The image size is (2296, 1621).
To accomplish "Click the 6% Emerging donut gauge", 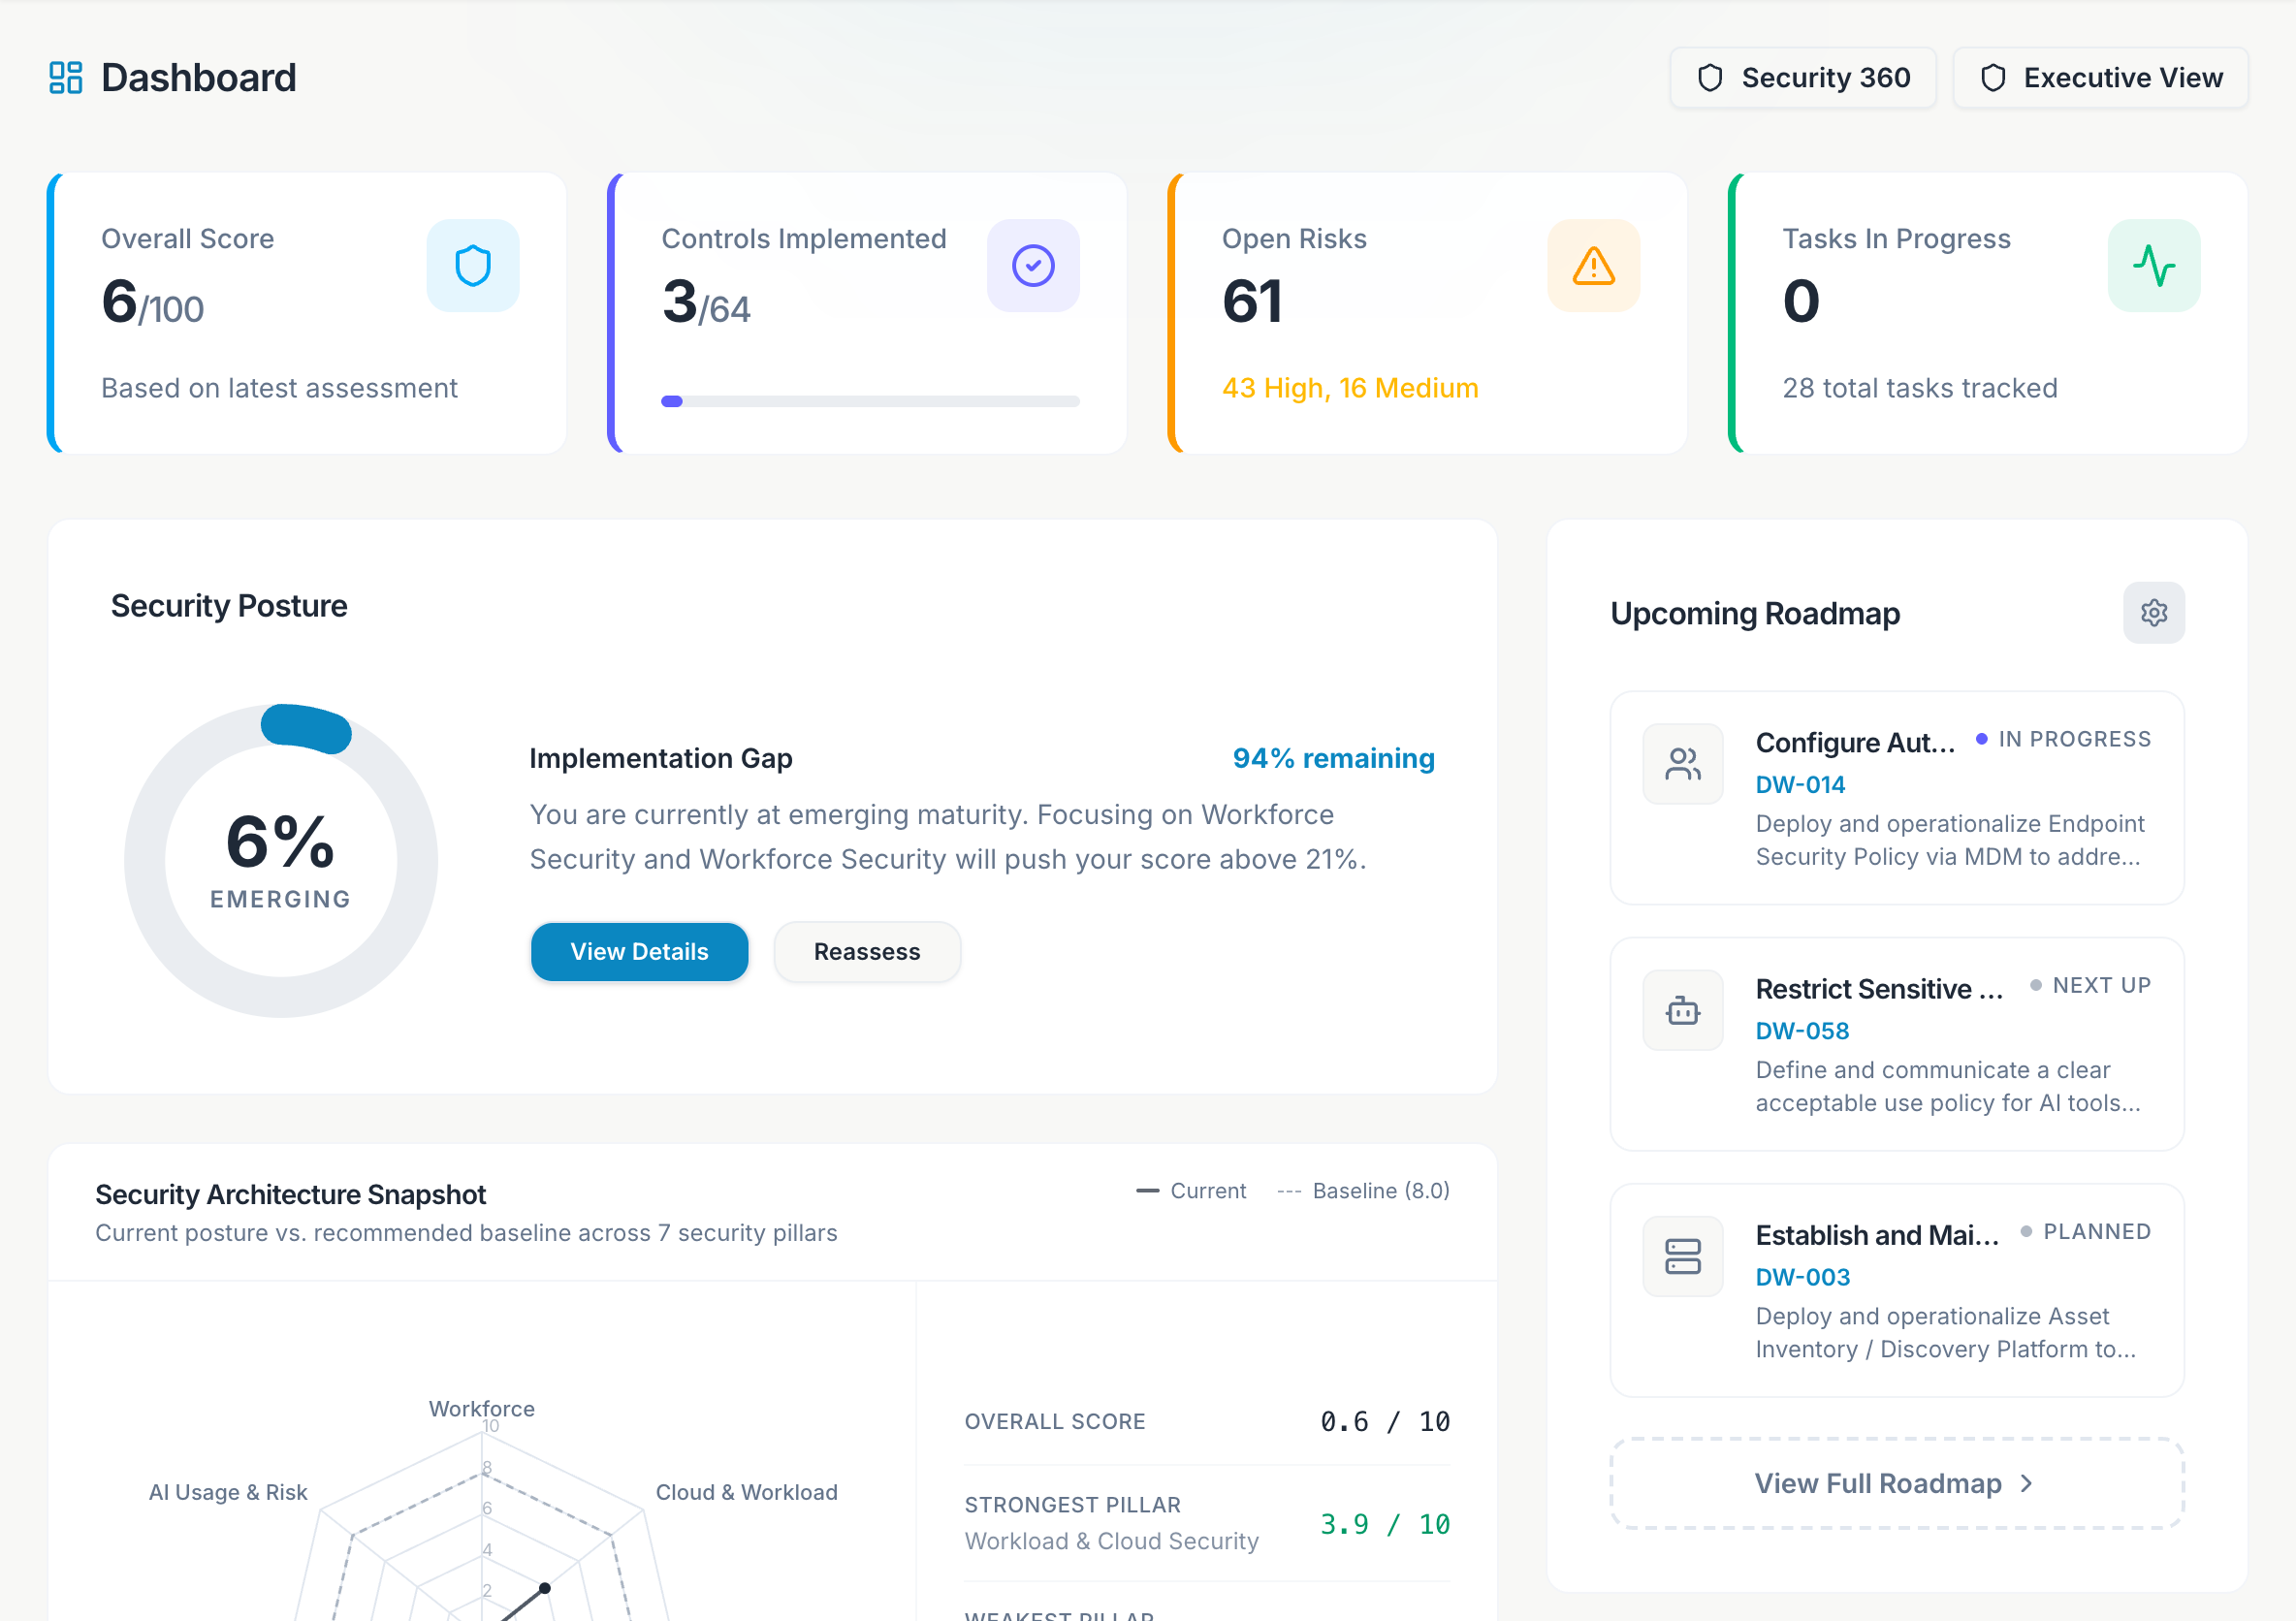I will [x=281, y=861].
